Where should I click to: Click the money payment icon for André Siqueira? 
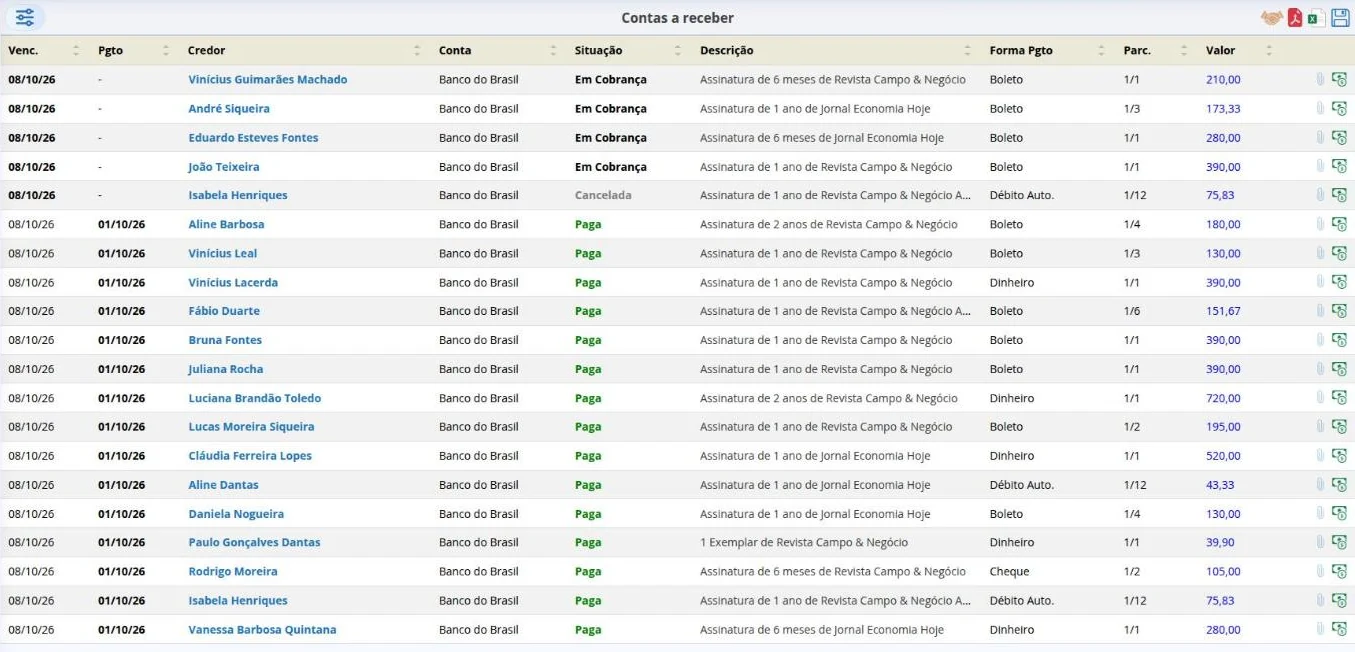pos(1339,108)
